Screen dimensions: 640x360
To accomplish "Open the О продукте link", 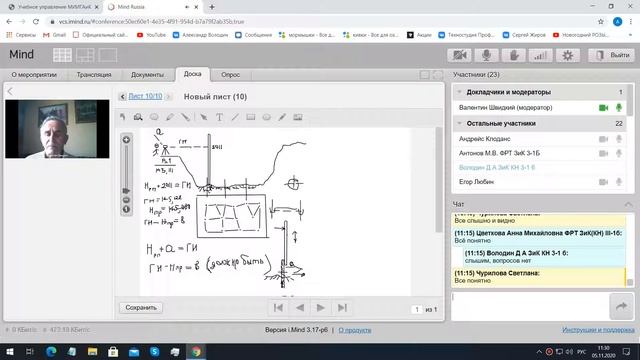I will [355, 330].
